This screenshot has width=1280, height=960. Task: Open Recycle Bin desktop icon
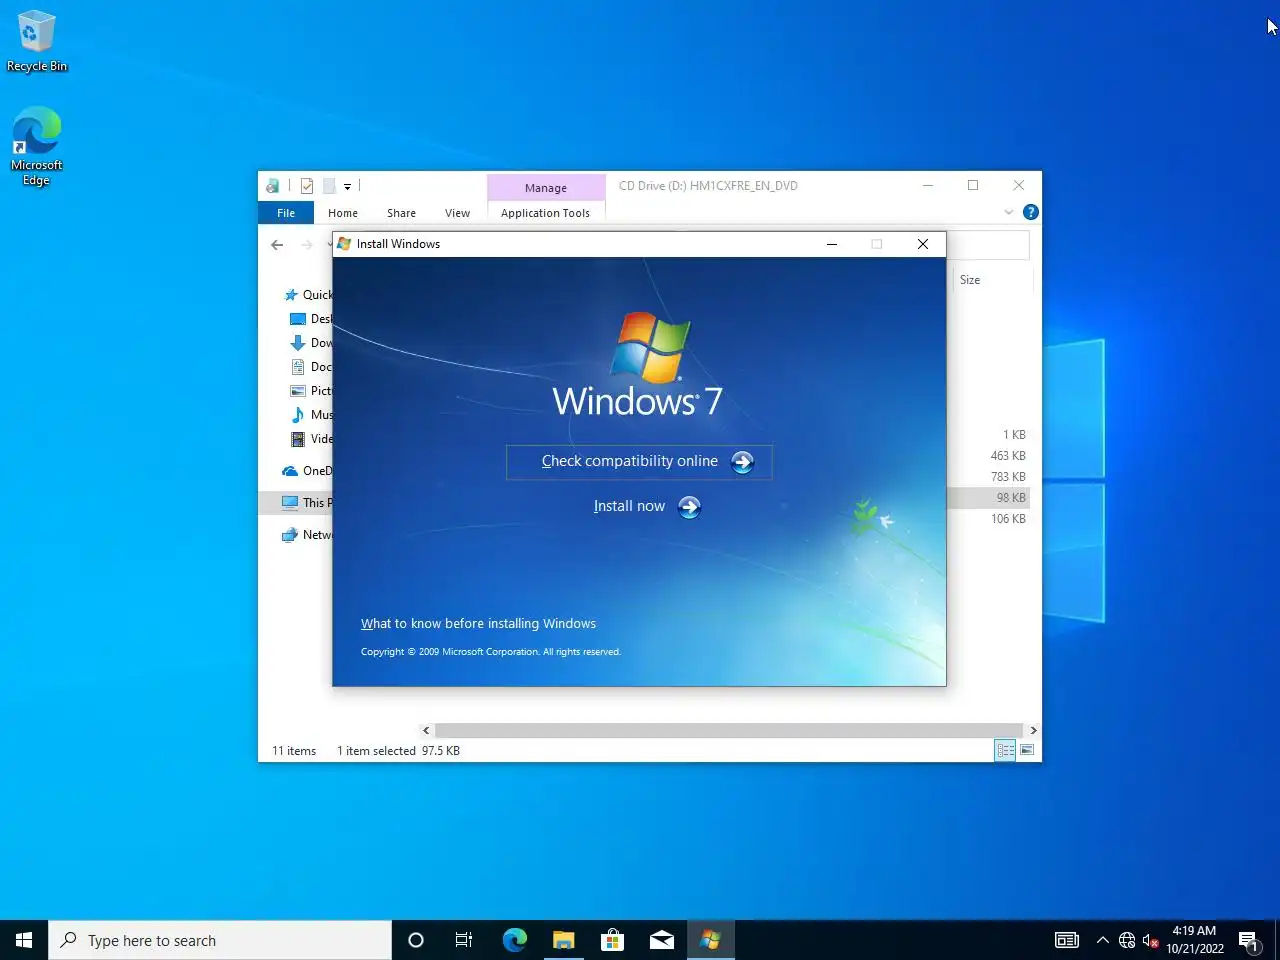point(36,42)
